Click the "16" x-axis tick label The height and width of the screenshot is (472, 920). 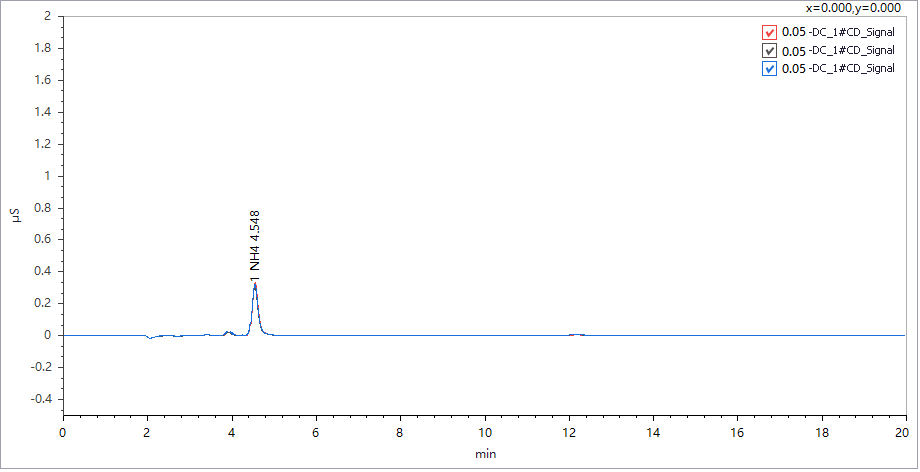pos(738,433)
